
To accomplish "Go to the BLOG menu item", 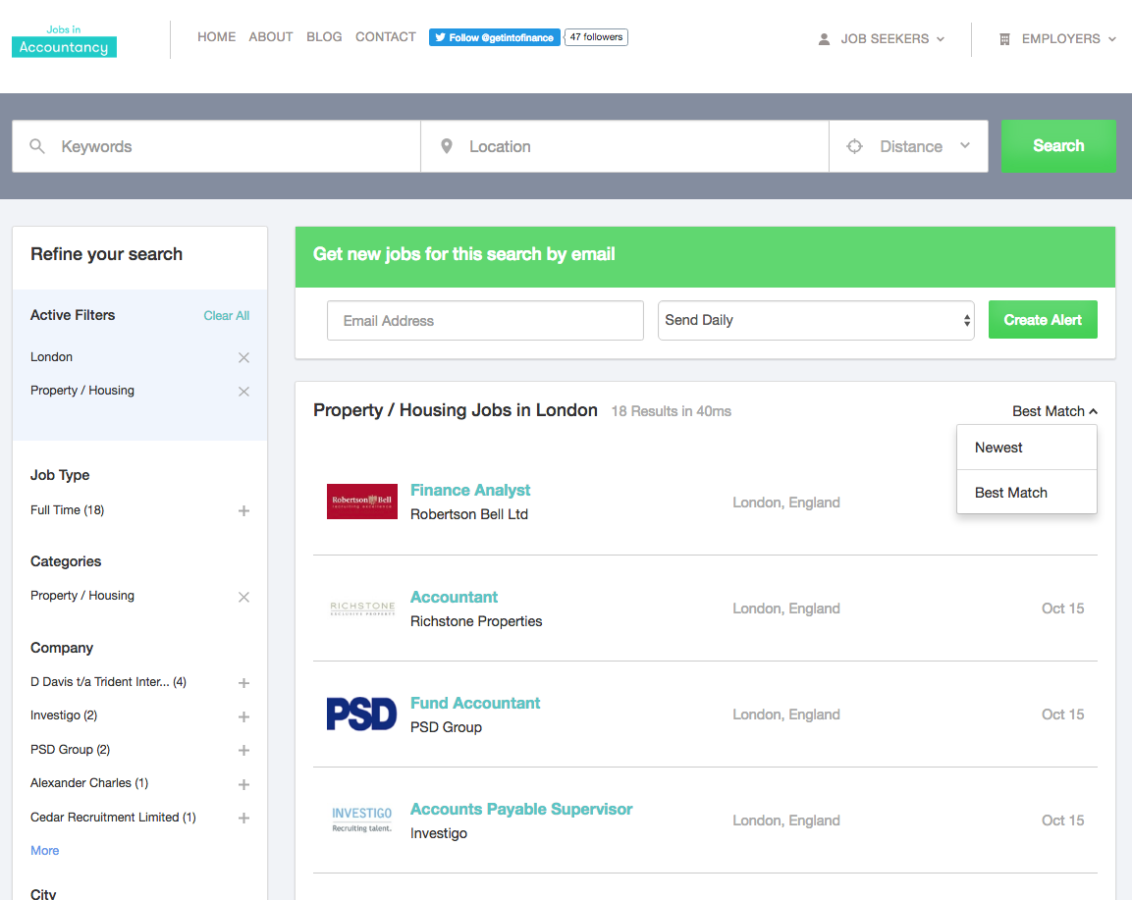I will (x=324, y=37).
